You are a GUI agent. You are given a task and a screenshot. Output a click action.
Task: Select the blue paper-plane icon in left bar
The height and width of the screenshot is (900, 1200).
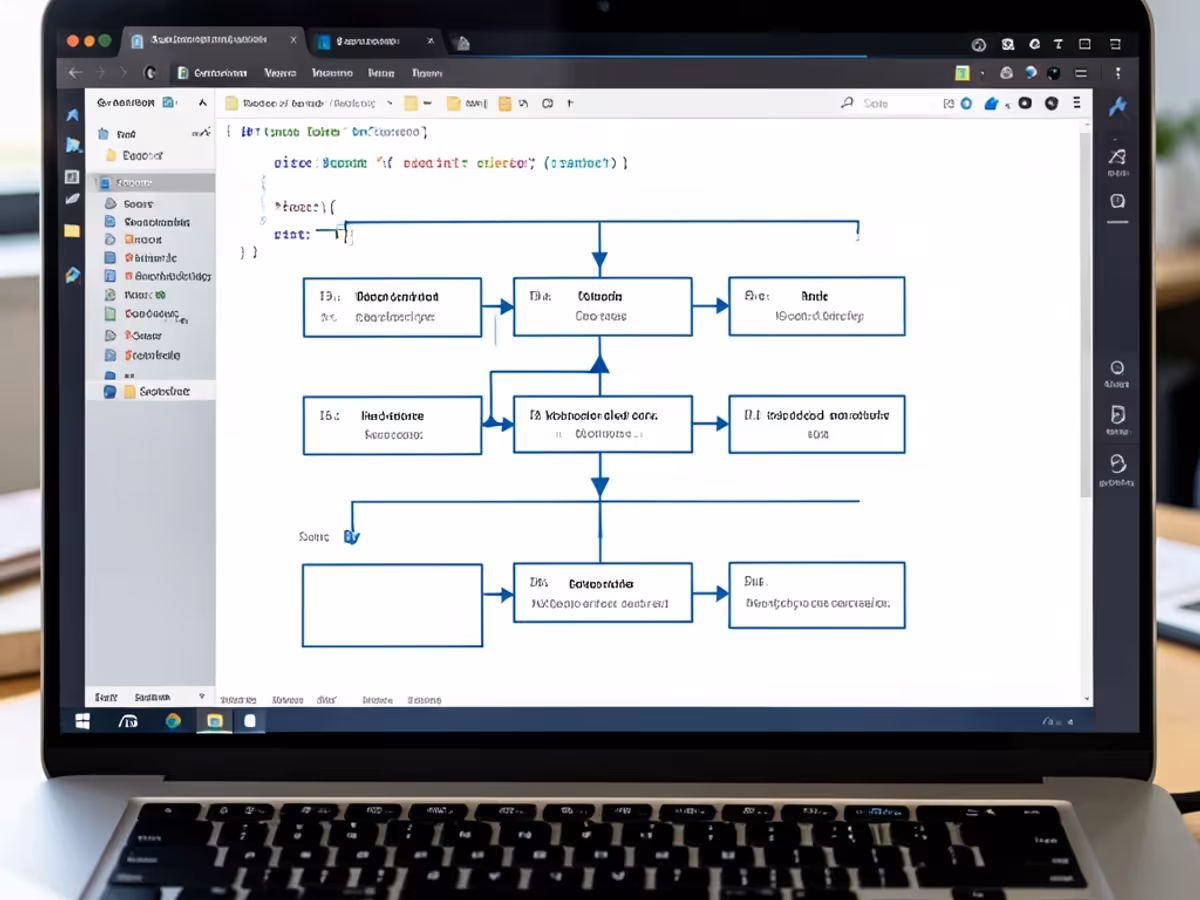pyautogui.click(x=72, y=115)
